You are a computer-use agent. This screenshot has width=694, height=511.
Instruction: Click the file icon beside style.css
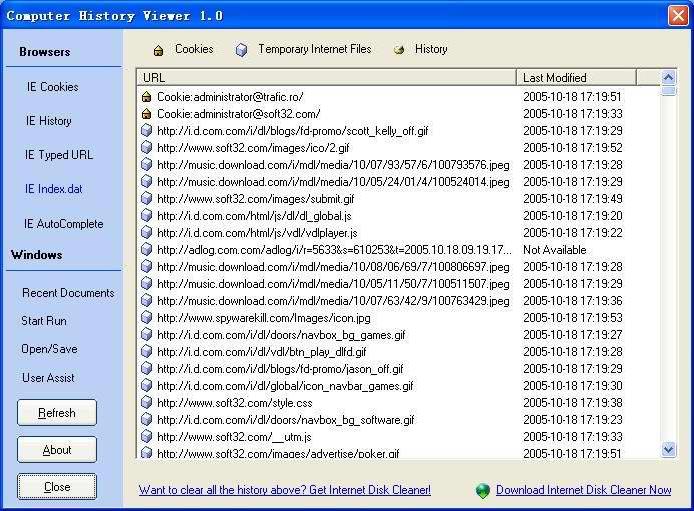pos(147,403)
